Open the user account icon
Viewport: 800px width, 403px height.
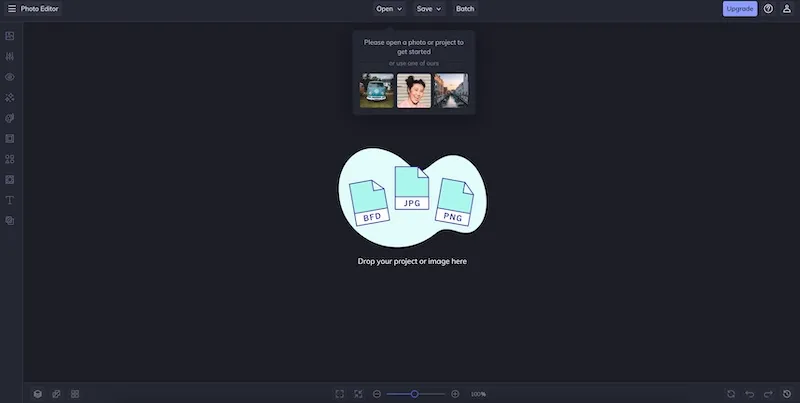point(787,9)
